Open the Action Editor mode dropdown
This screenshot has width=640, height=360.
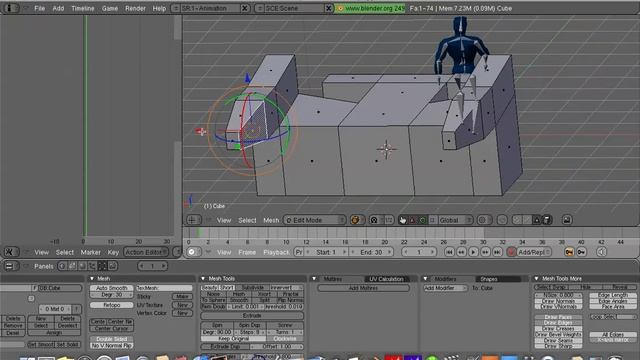point(146,252)
